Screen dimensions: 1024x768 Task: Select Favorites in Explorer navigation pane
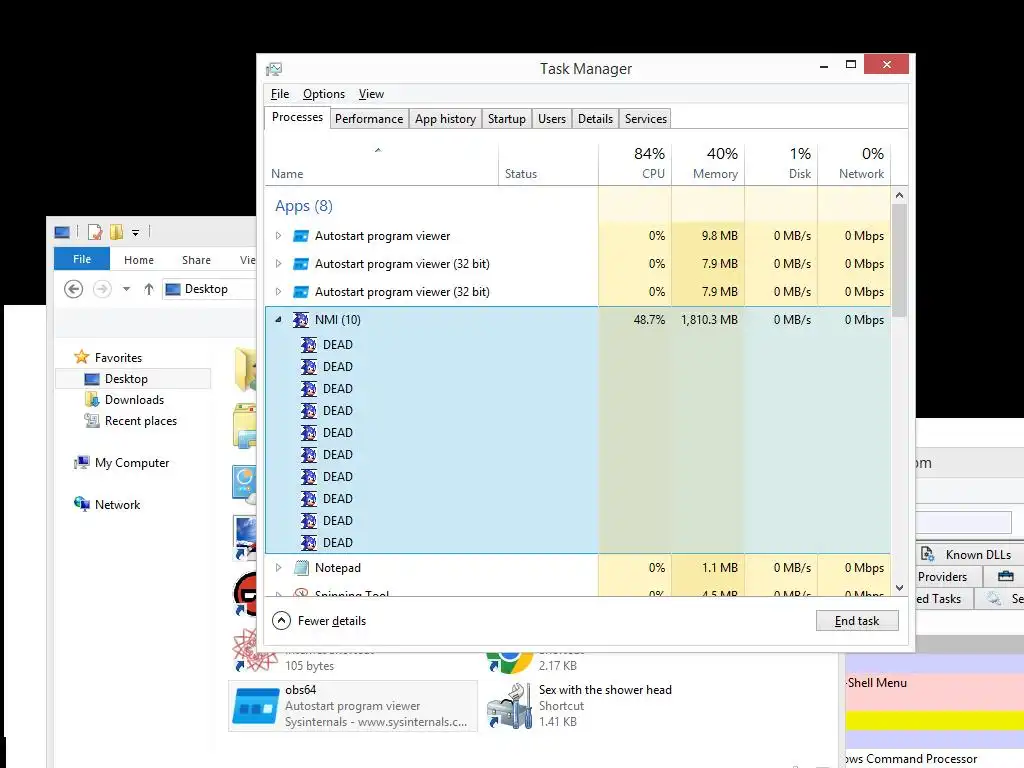tap(118, 357)
